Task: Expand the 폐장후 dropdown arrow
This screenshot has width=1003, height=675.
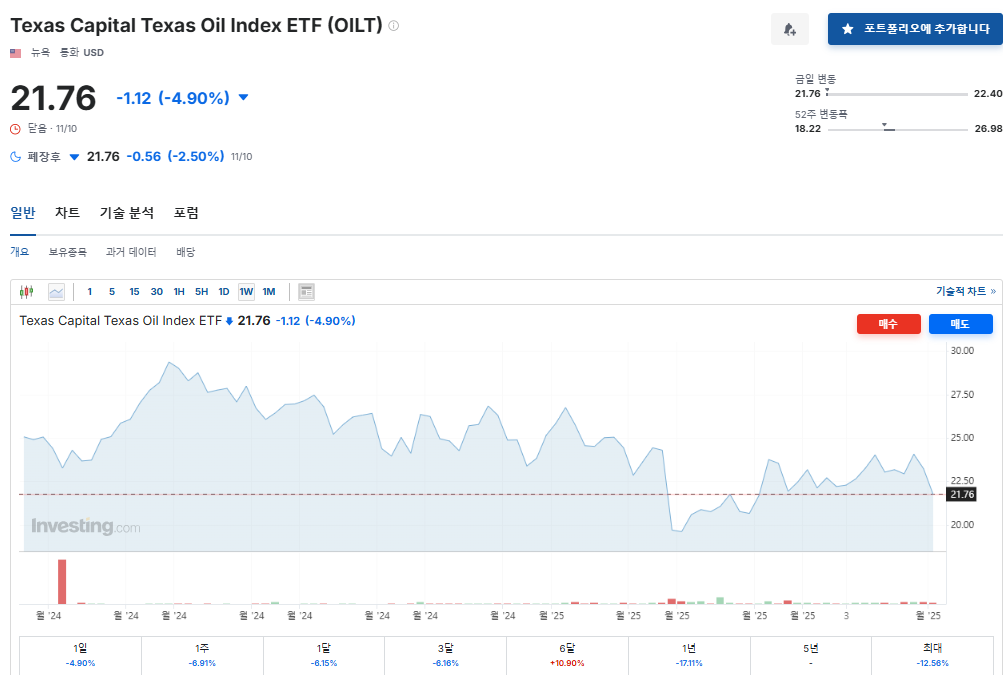Action: point(74,157)
